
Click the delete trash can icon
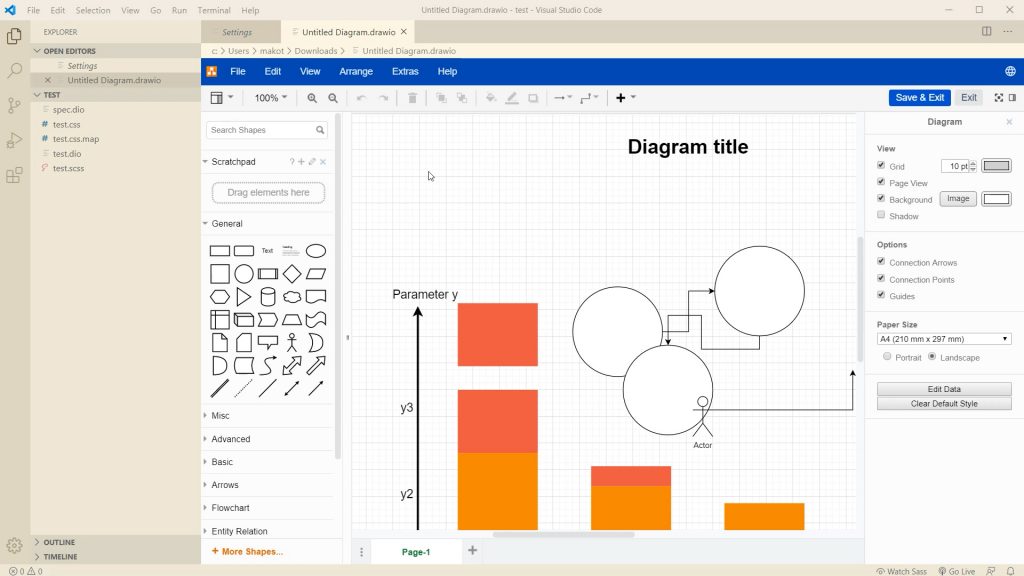[x=412, y=98]
